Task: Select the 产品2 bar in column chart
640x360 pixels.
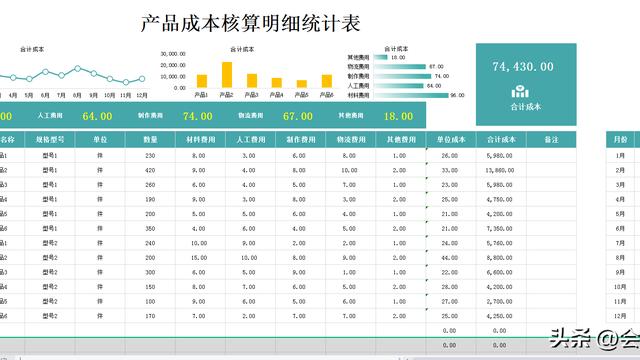Action: click(227, 75)
